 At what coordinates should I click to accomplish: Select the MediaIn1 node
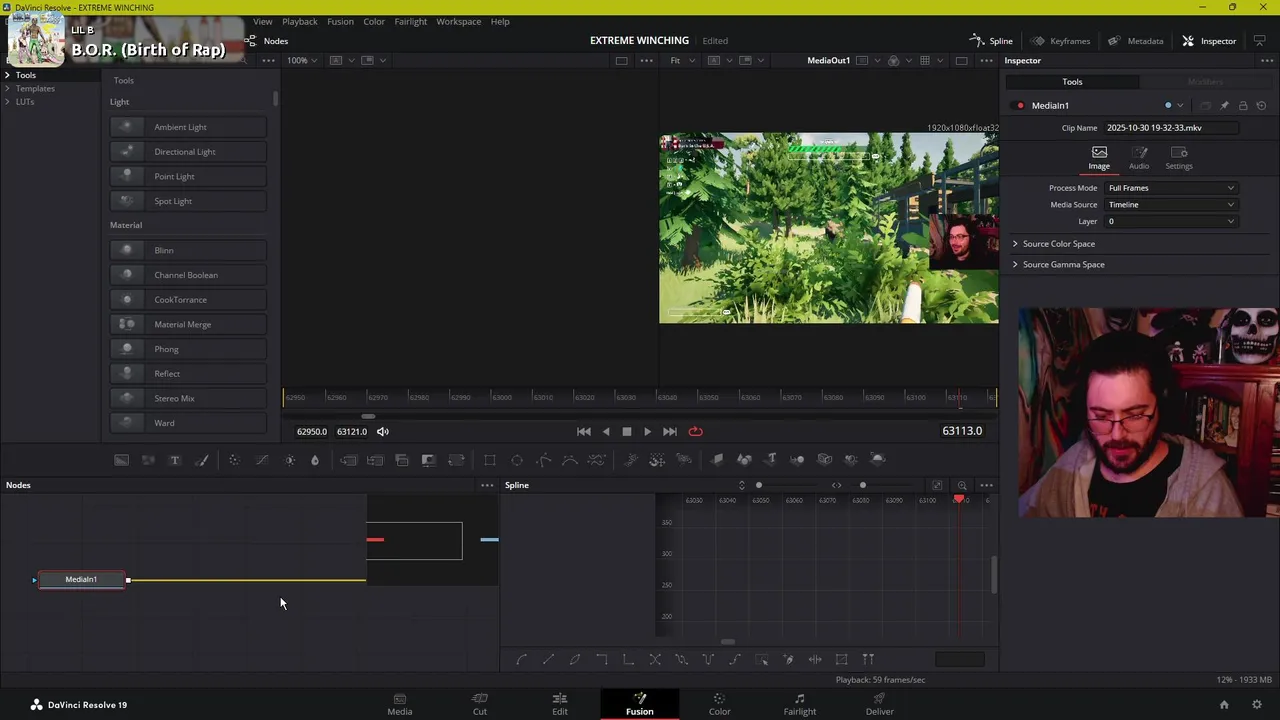[81, 580]
